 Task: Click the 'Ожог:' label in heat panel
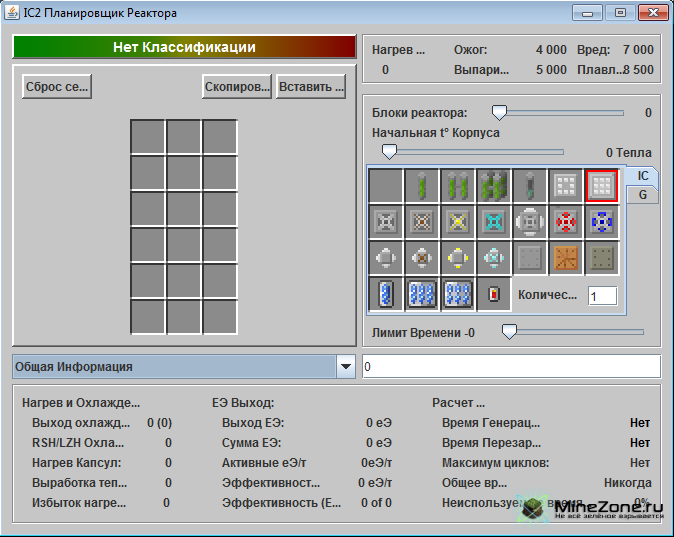(471, 50)
